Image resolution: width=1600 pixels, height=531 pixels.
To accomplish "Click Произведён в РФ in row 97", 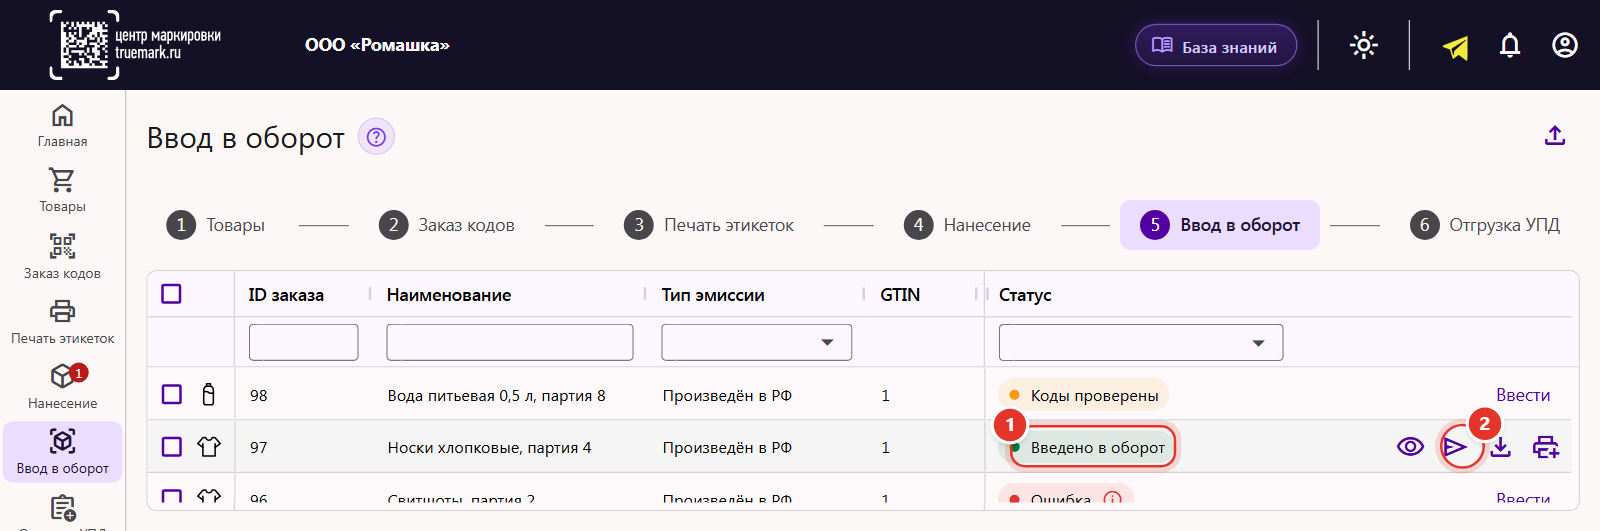I will (x=727, y=447).
